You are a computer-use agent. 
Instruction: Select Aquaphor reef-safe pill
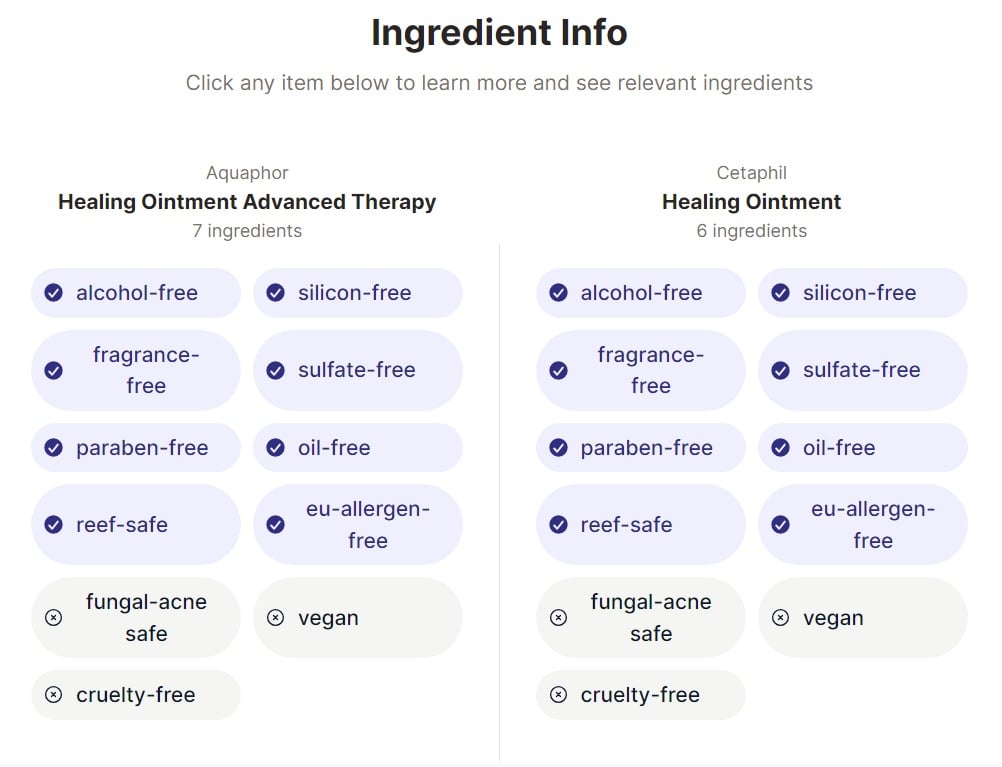pyautogui.click(x=136, y=524)
